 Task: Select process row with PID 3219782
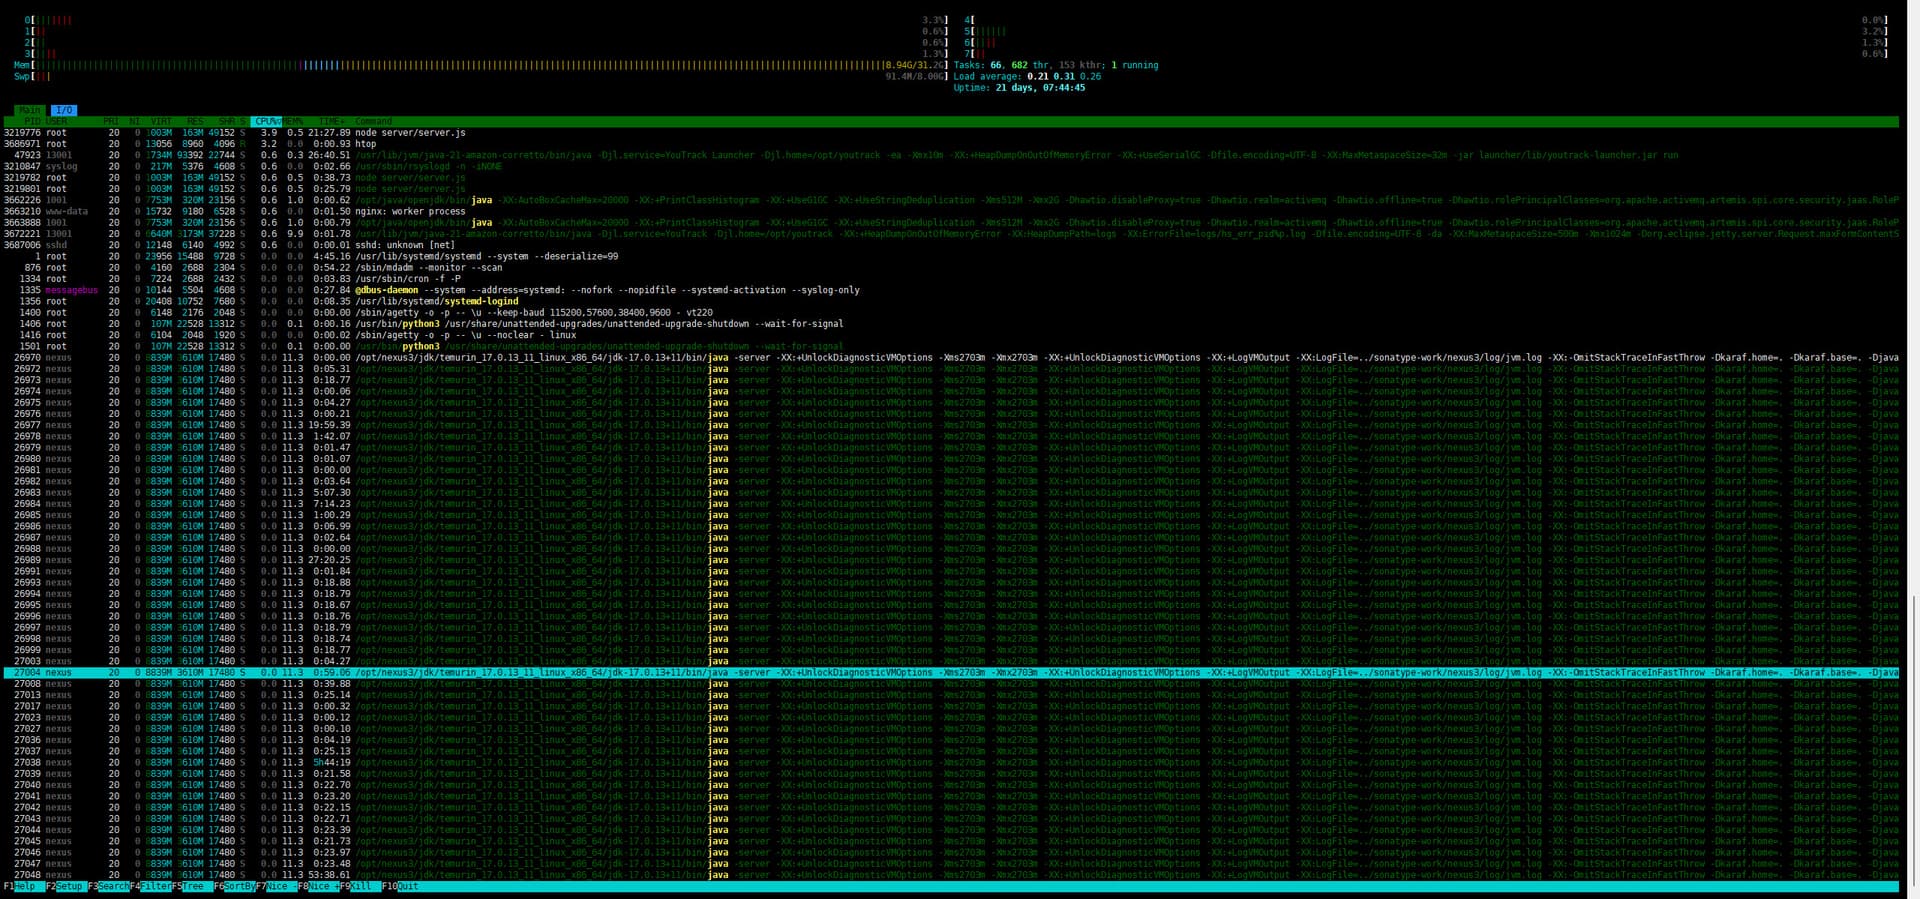[x=950, y=178]
